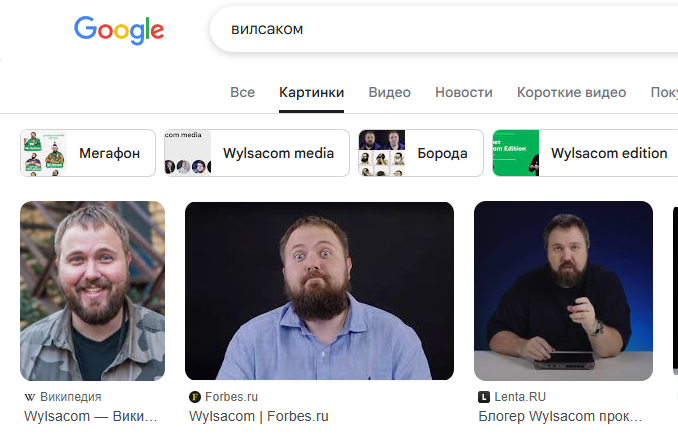The height and width of the screenshot is (442, 678).
Task: Select the Мегафон chip thumbnail
Action: pos(44,153)
